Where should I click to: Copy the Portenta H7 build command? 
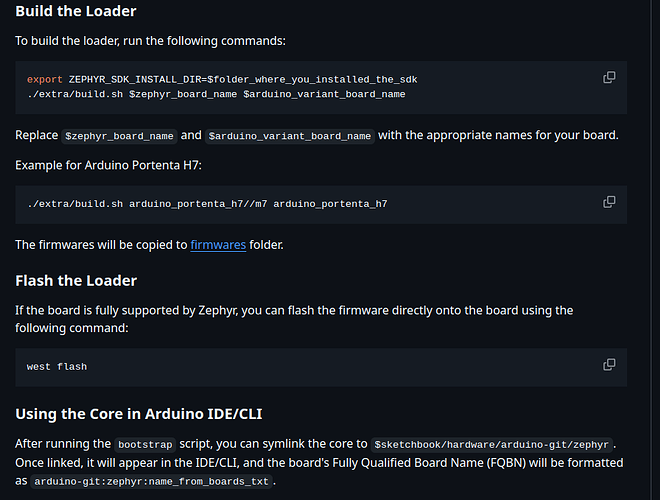coord(609,202)
